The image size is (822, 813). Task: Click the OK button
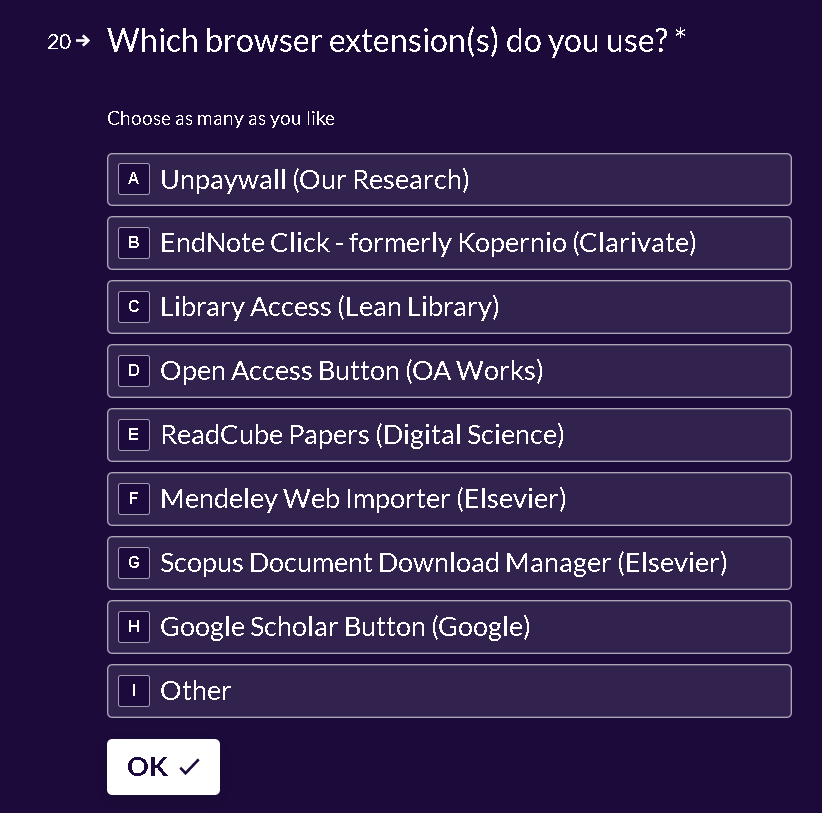pos(164,767)
